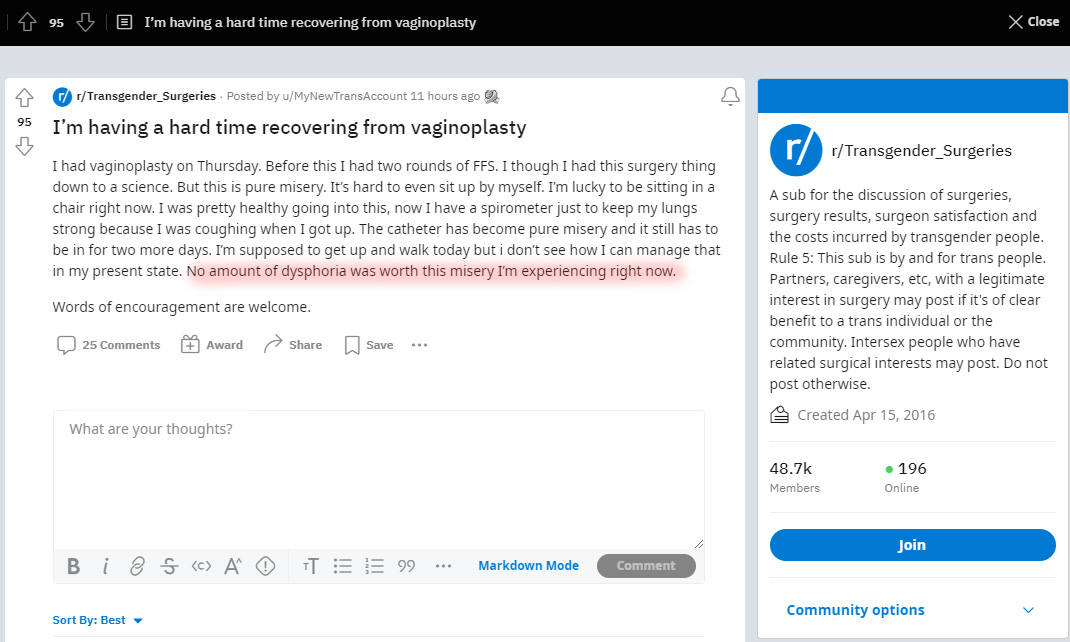The height and width of the screenshot is (642, 1070).
Task: Click the 196 Online count
Action: point(906,478)
